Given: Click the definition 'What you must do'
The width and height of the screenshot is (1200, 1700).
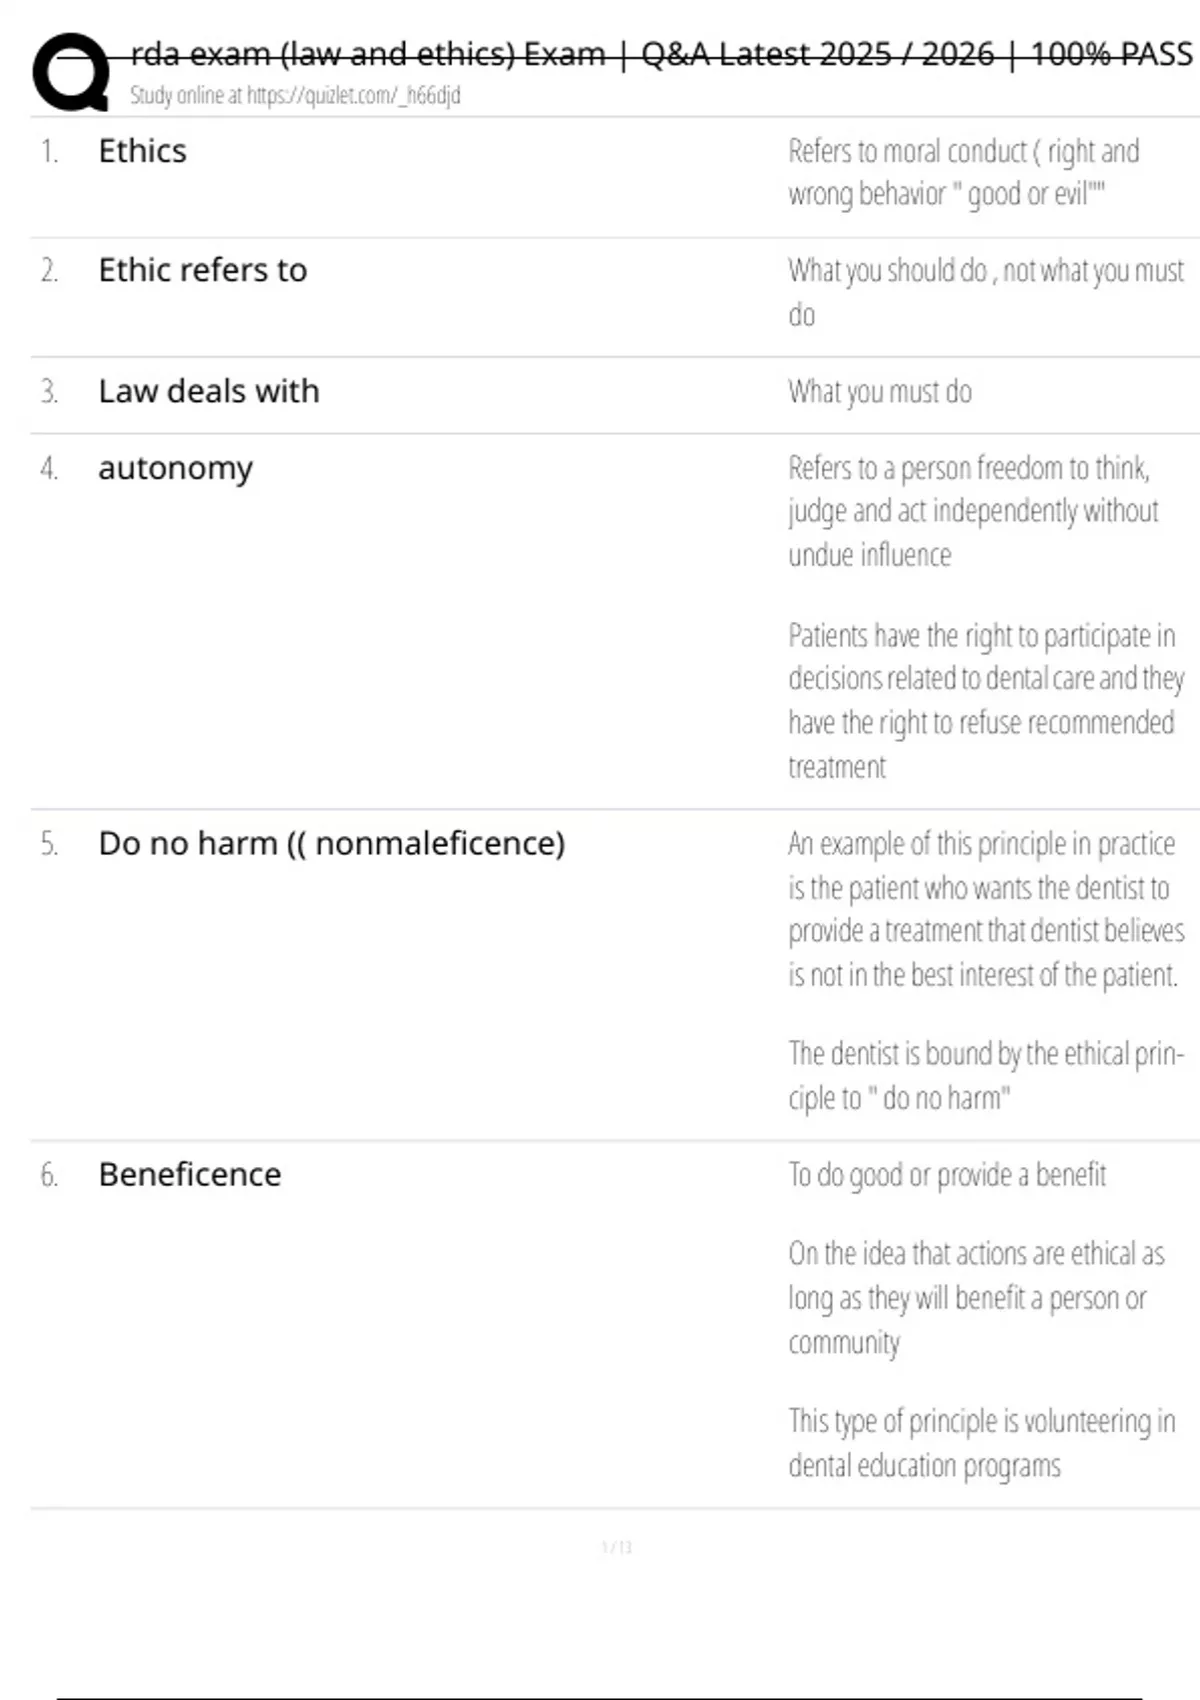Looking at the screenshot, I should coord(879,392).
